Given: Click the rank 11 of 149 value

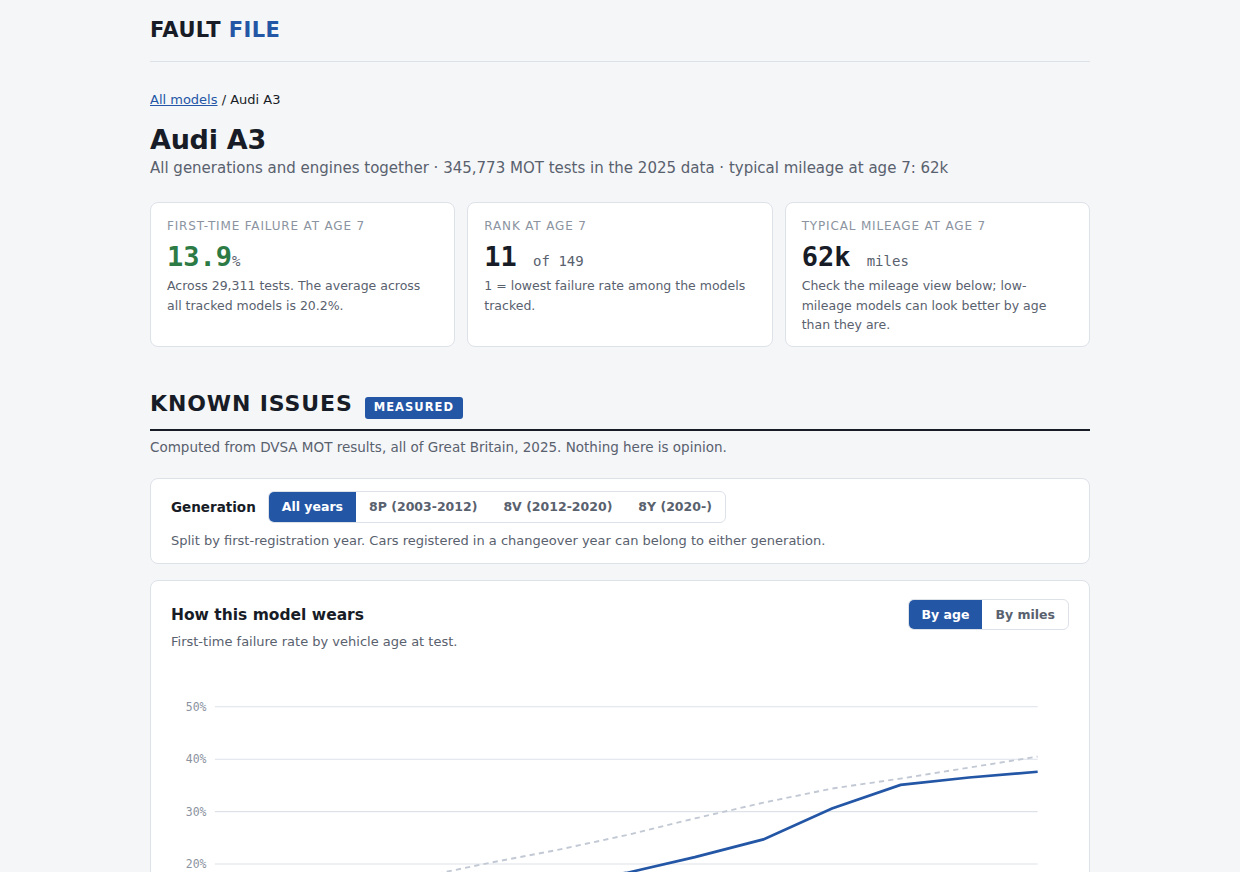Looking at the screenshot, I should click(x=534, y=258).
